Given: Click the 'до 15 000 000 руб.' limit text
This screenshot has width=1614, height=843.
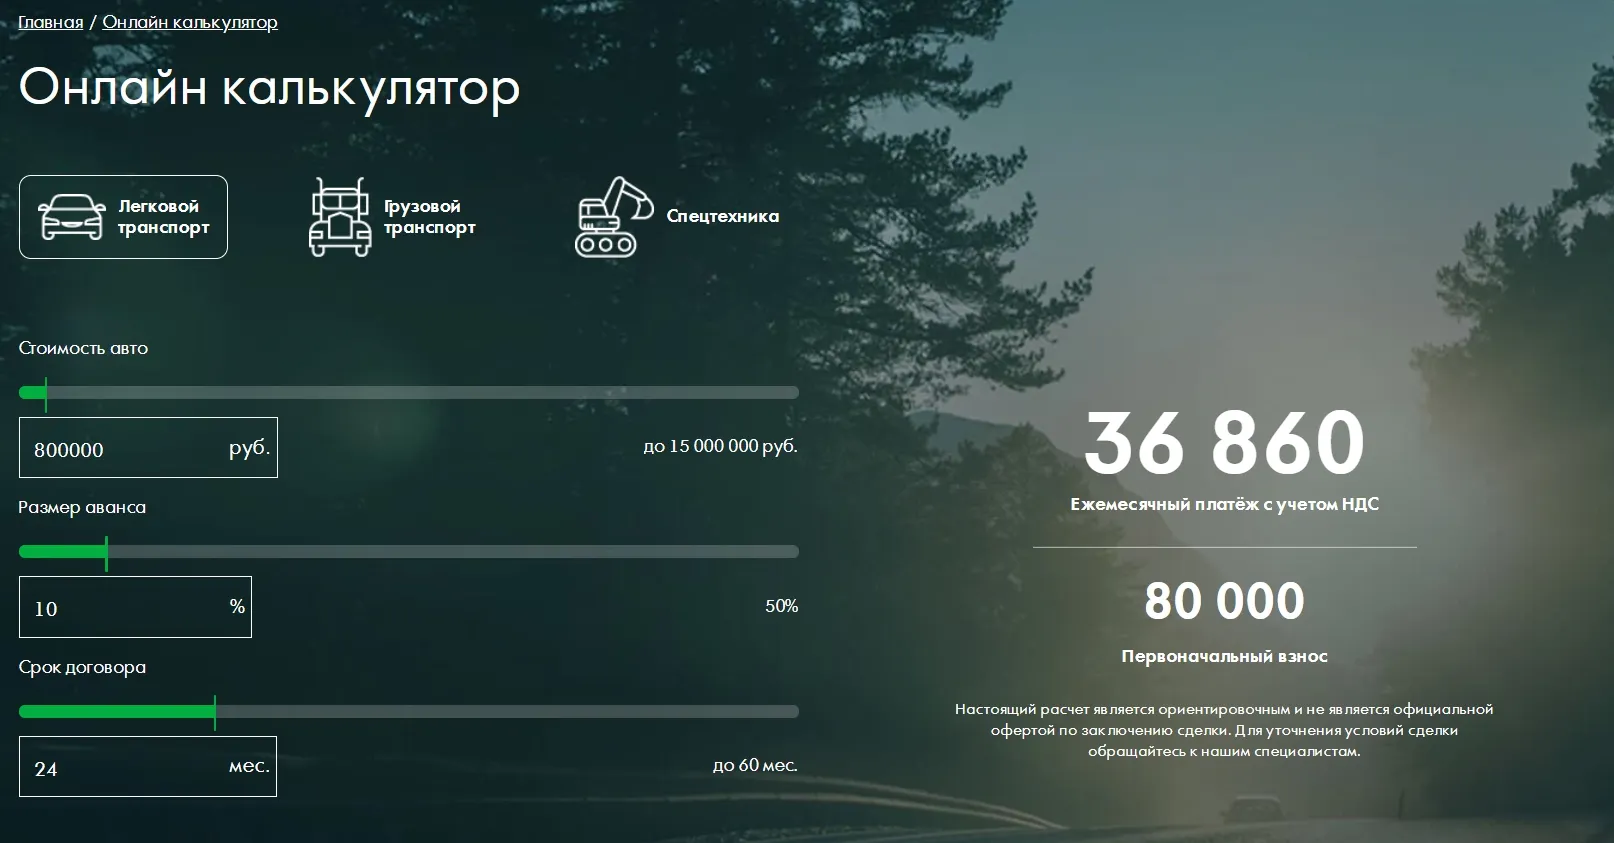Looking at the screenshot, I should click(720, 446).
